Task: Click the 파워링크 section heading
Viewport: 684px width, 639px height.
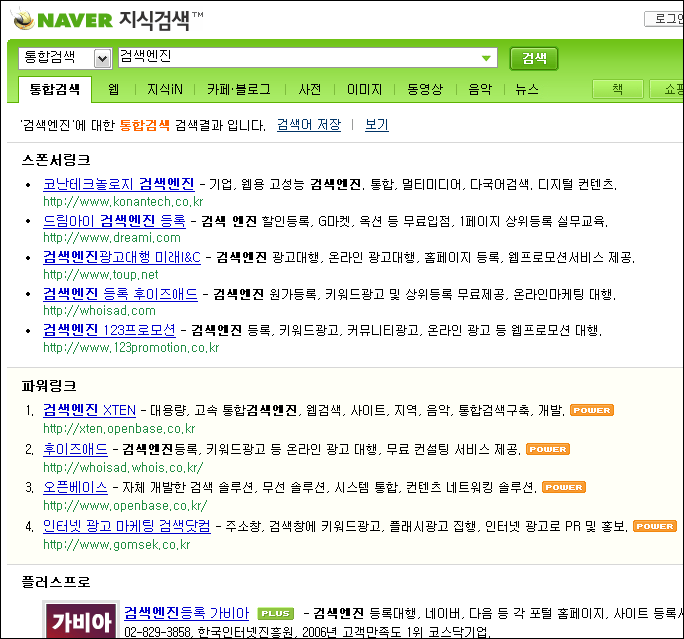Action: (49, 386)
